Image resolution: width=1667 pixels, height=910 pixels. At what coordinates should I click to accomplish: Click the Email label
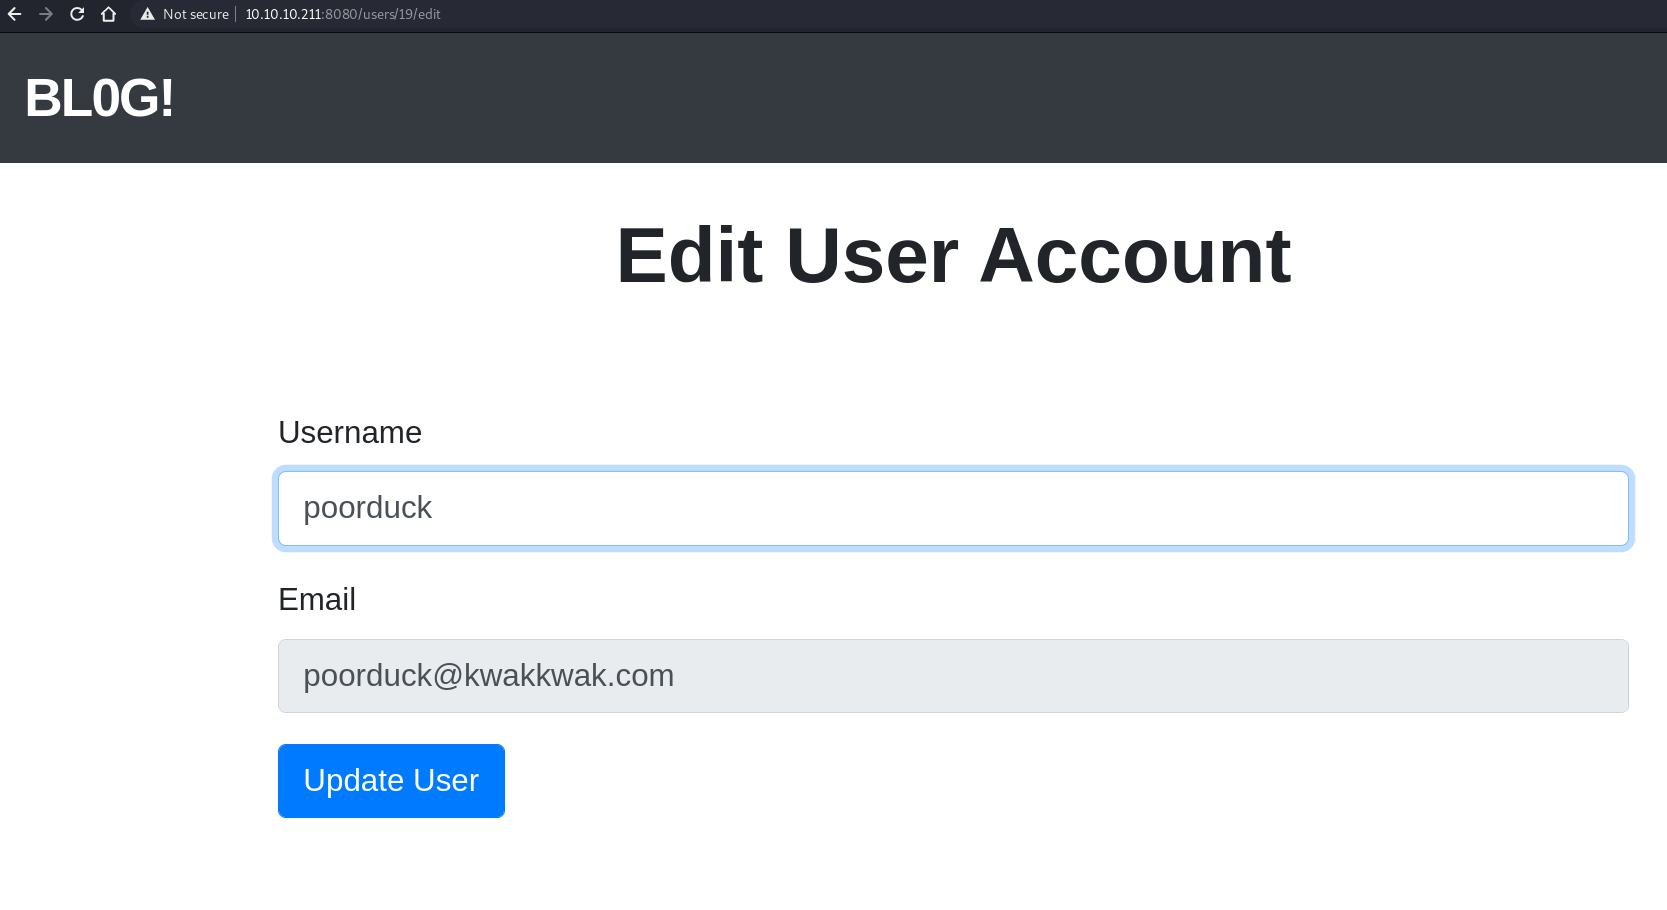(317, 599)
